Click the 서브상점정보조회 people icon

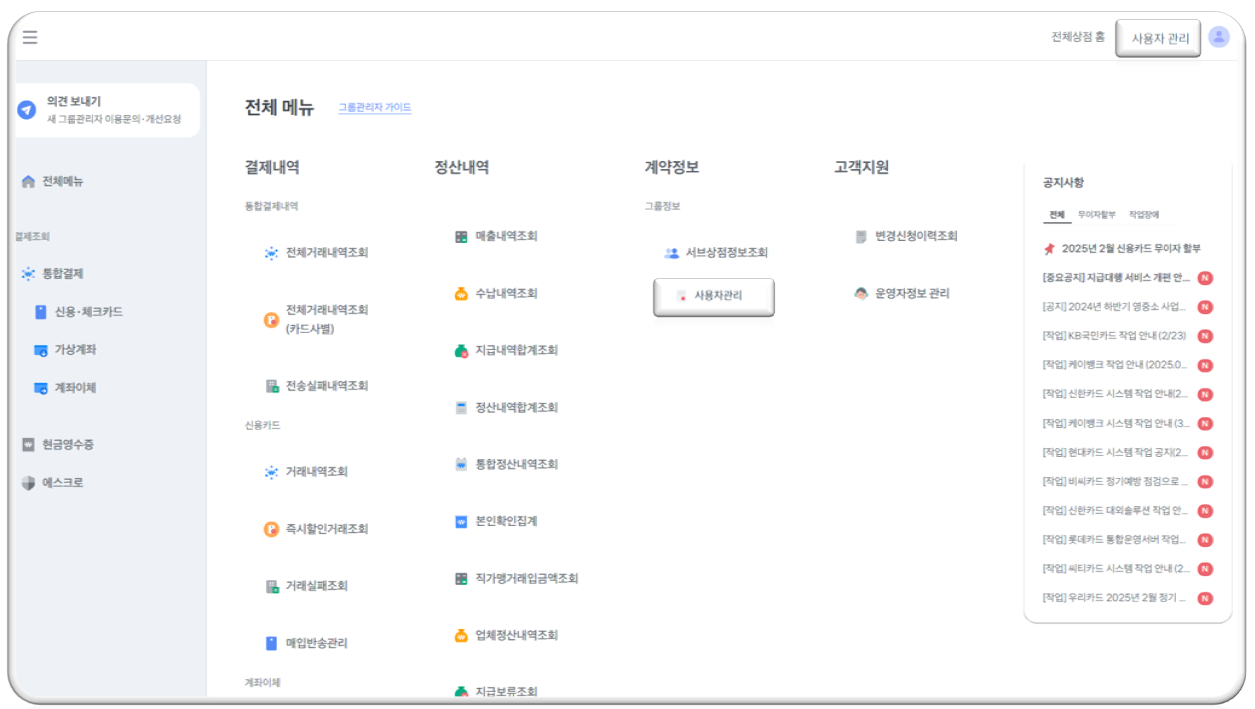tap(672, 253)
